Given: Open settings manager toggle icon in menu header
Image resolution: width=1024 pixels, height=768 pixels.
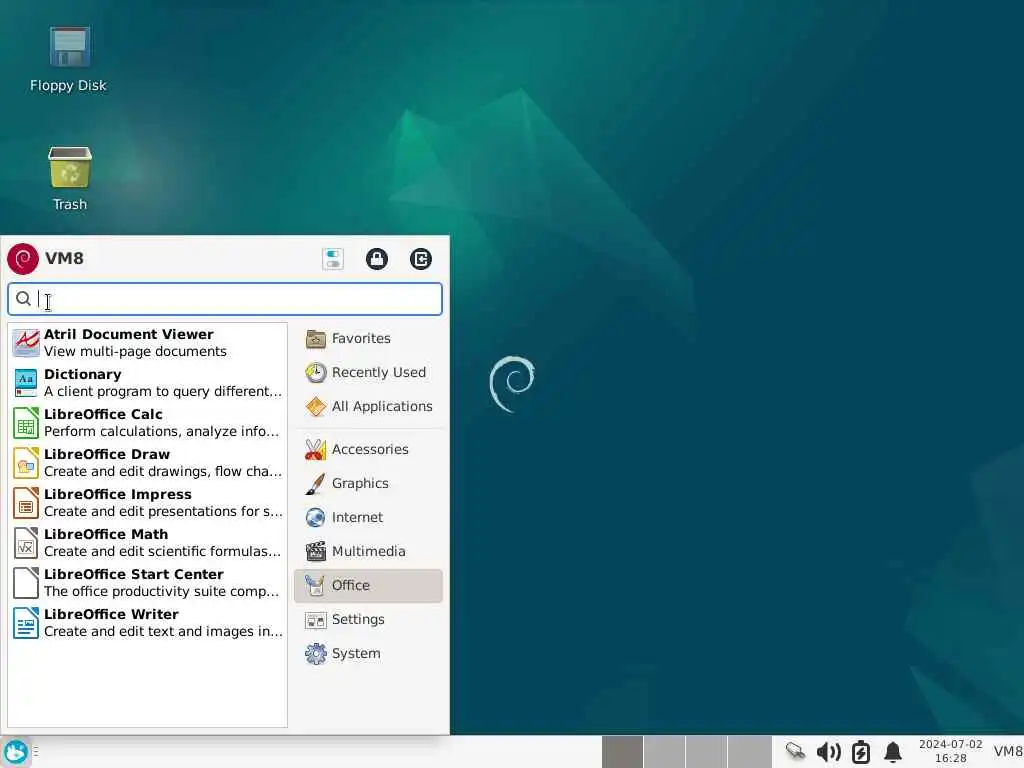Looking at the screenshot, I should coord(333,259).
